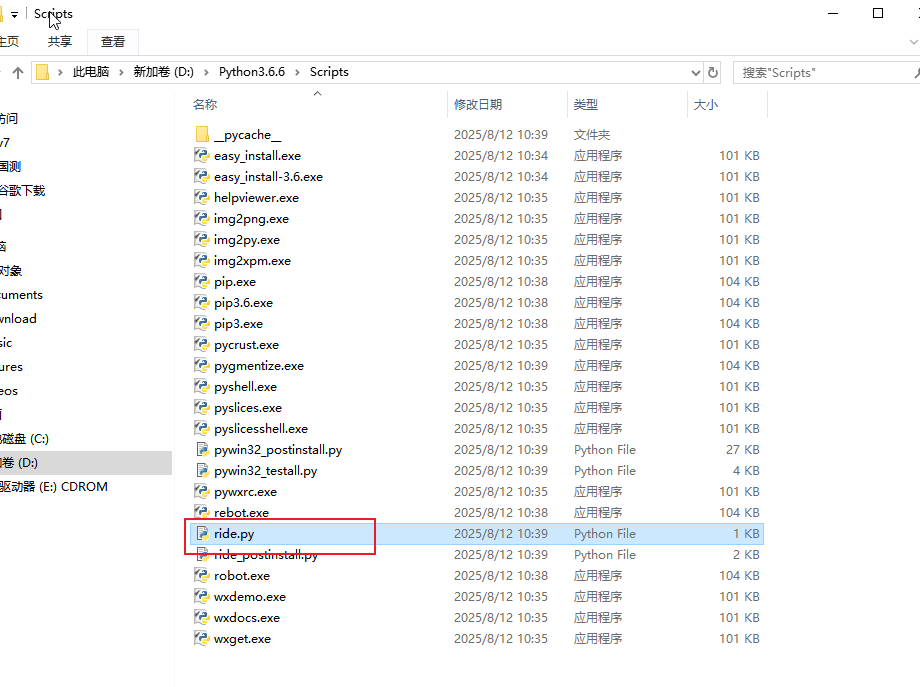The width and height of the screenshot is (920, 687).
Task: Select the pyslicesshell.exe file icon
Action: (202, 429)
